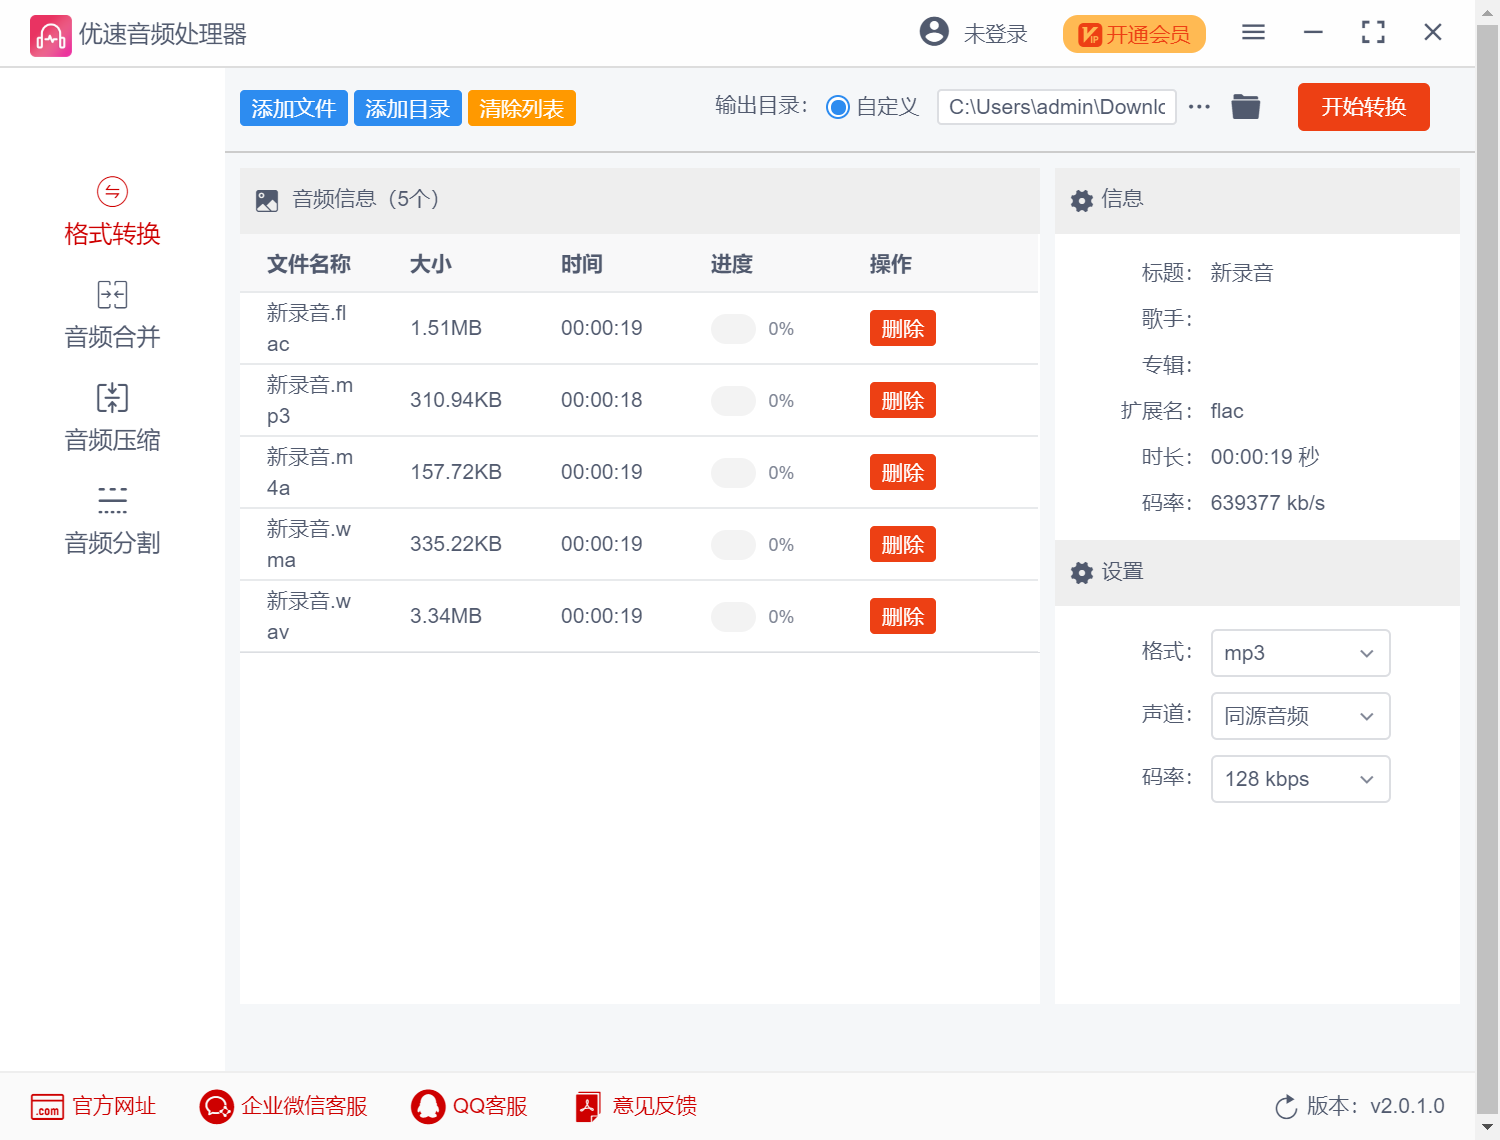Select the 自定义 radio button for output directory
The height and width of the screenshot is (1140, 1500).
click(x=838, y=107)
